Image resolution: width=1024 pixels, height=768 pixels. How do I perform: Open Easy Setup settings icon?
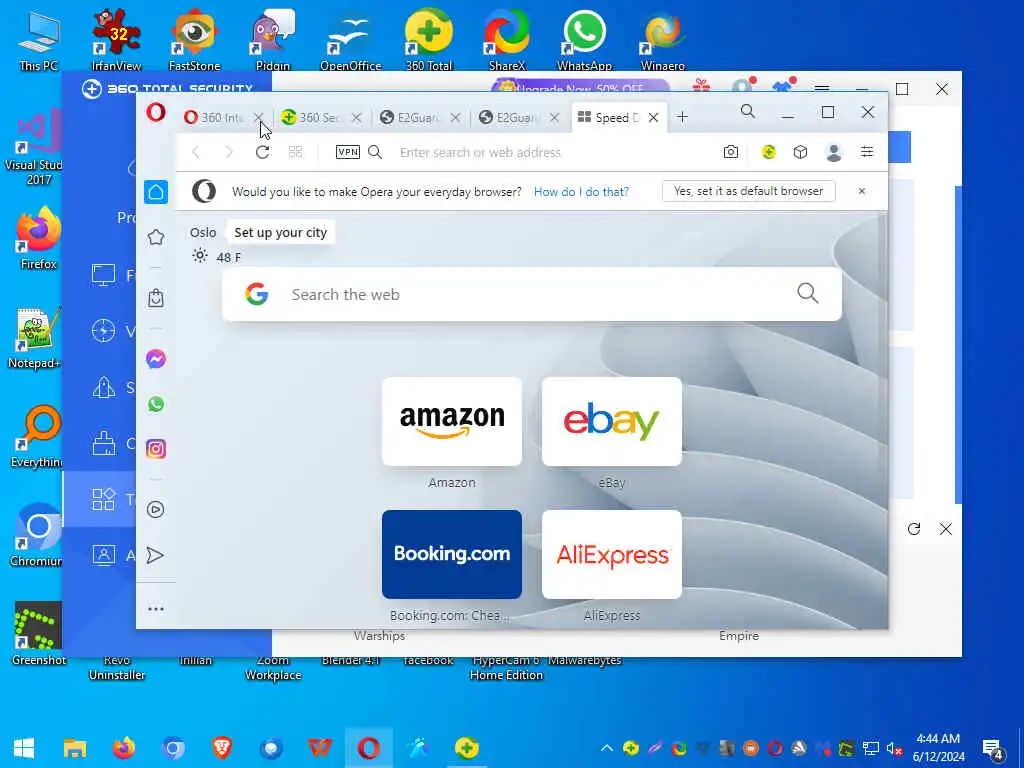coord(867,152)
